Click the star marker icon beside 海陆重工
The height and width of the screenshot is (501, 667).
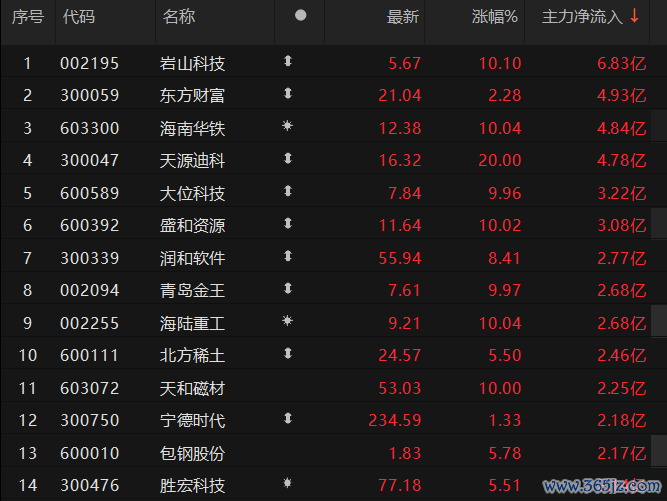coord(288,321)
